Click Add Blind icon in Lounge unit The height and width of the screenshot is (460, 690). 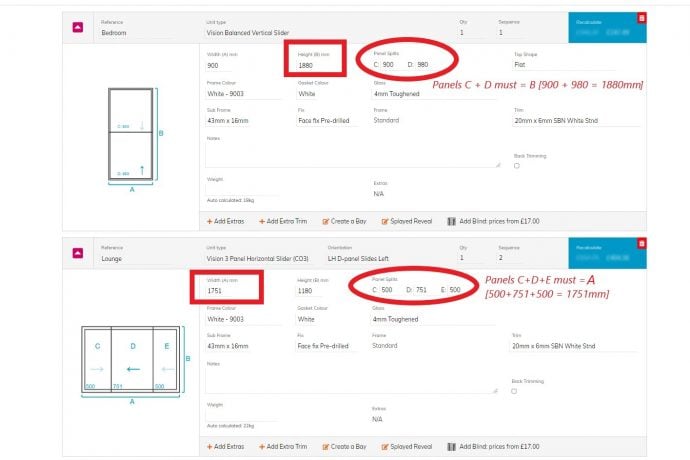452,446
